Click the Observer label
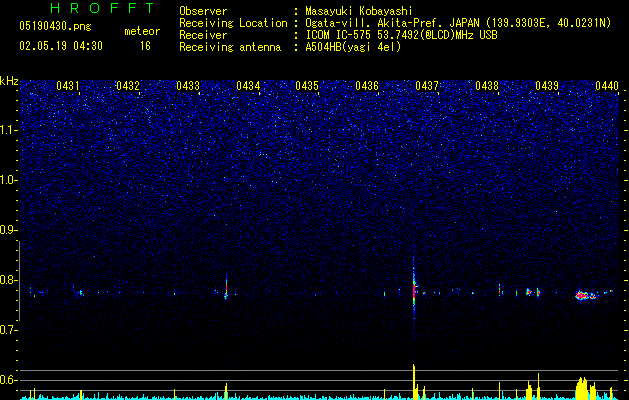Image resolution: width=629 pixels, height=400 pixels. tap(203, 11)
